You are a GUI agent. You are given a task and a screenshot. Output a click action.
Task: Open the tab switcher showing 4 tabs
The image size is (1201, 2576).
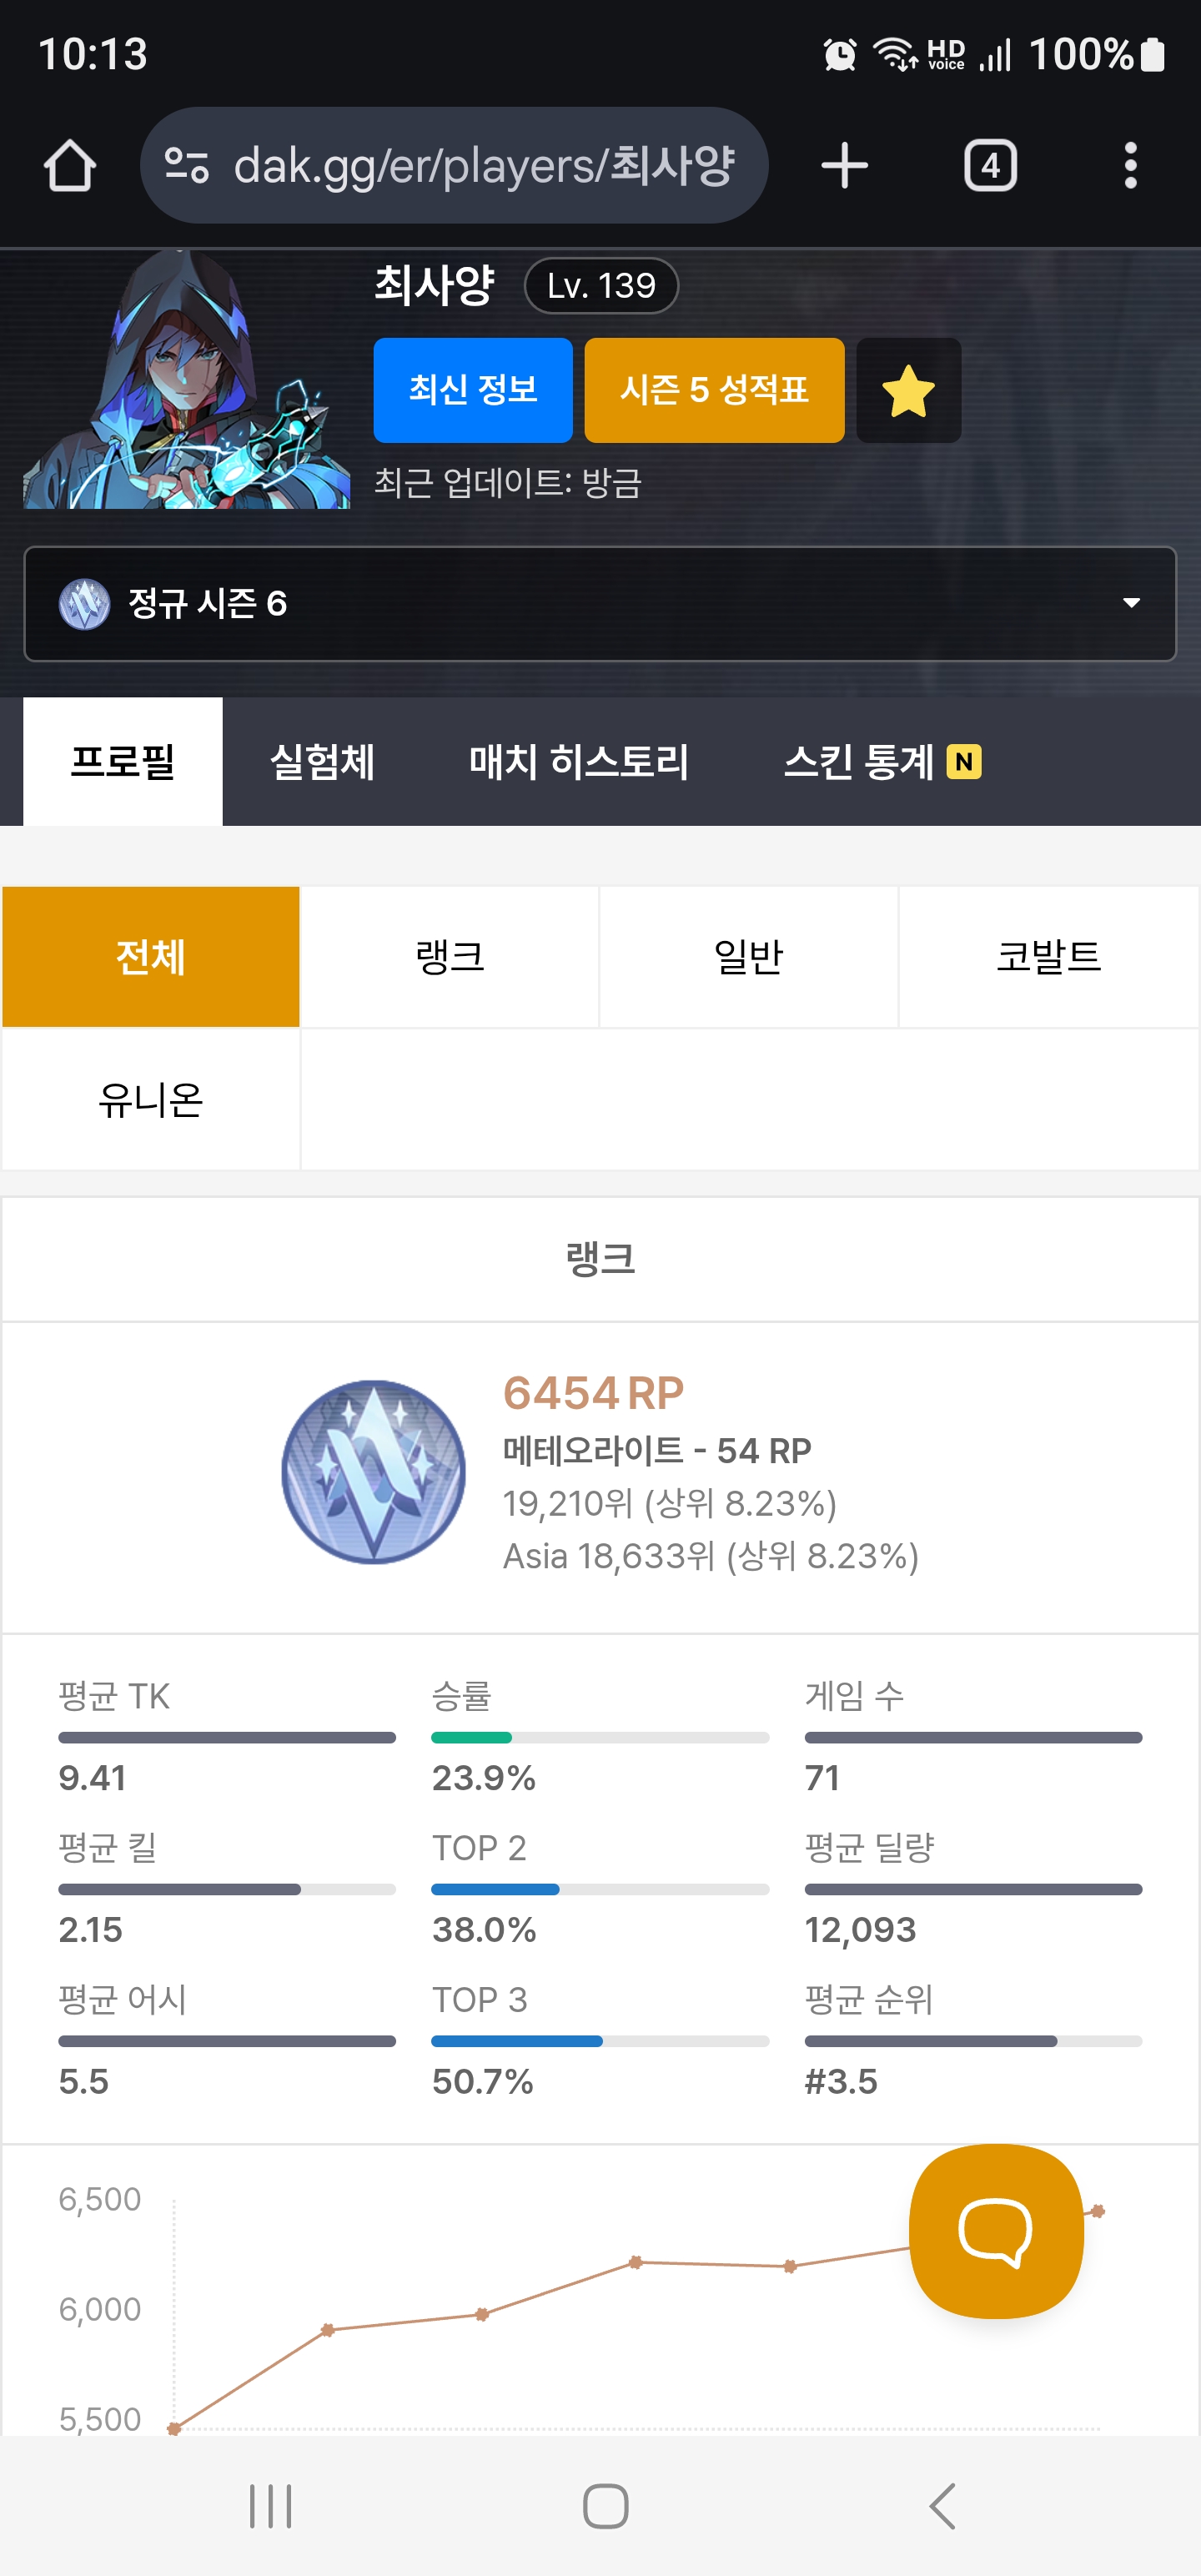[x=990, y=165]
